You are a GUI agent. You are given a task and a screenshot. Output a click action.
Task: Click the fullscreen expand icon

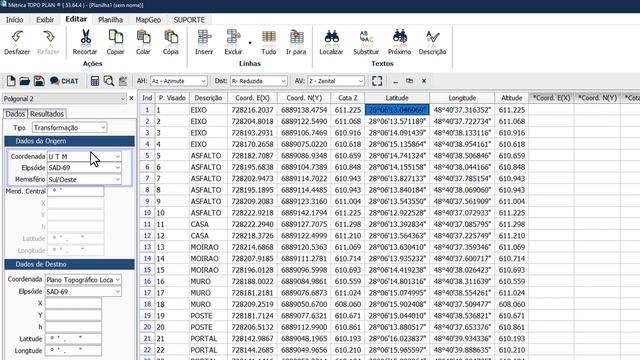pos(377,81)
